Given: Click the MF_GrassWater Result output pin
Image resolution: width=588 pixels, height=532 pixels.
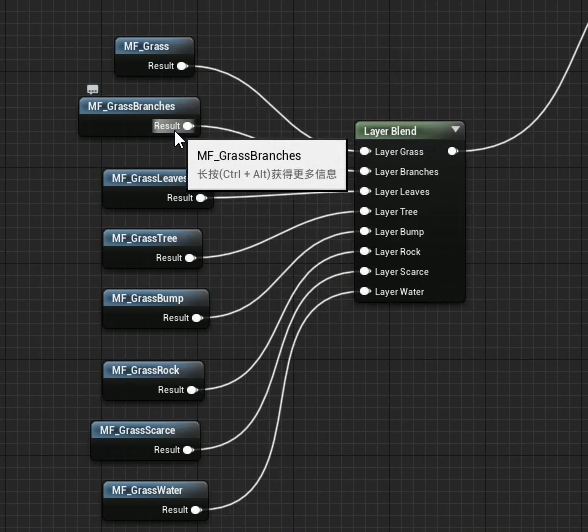Looking at the screenshot, I should [196, 510].
